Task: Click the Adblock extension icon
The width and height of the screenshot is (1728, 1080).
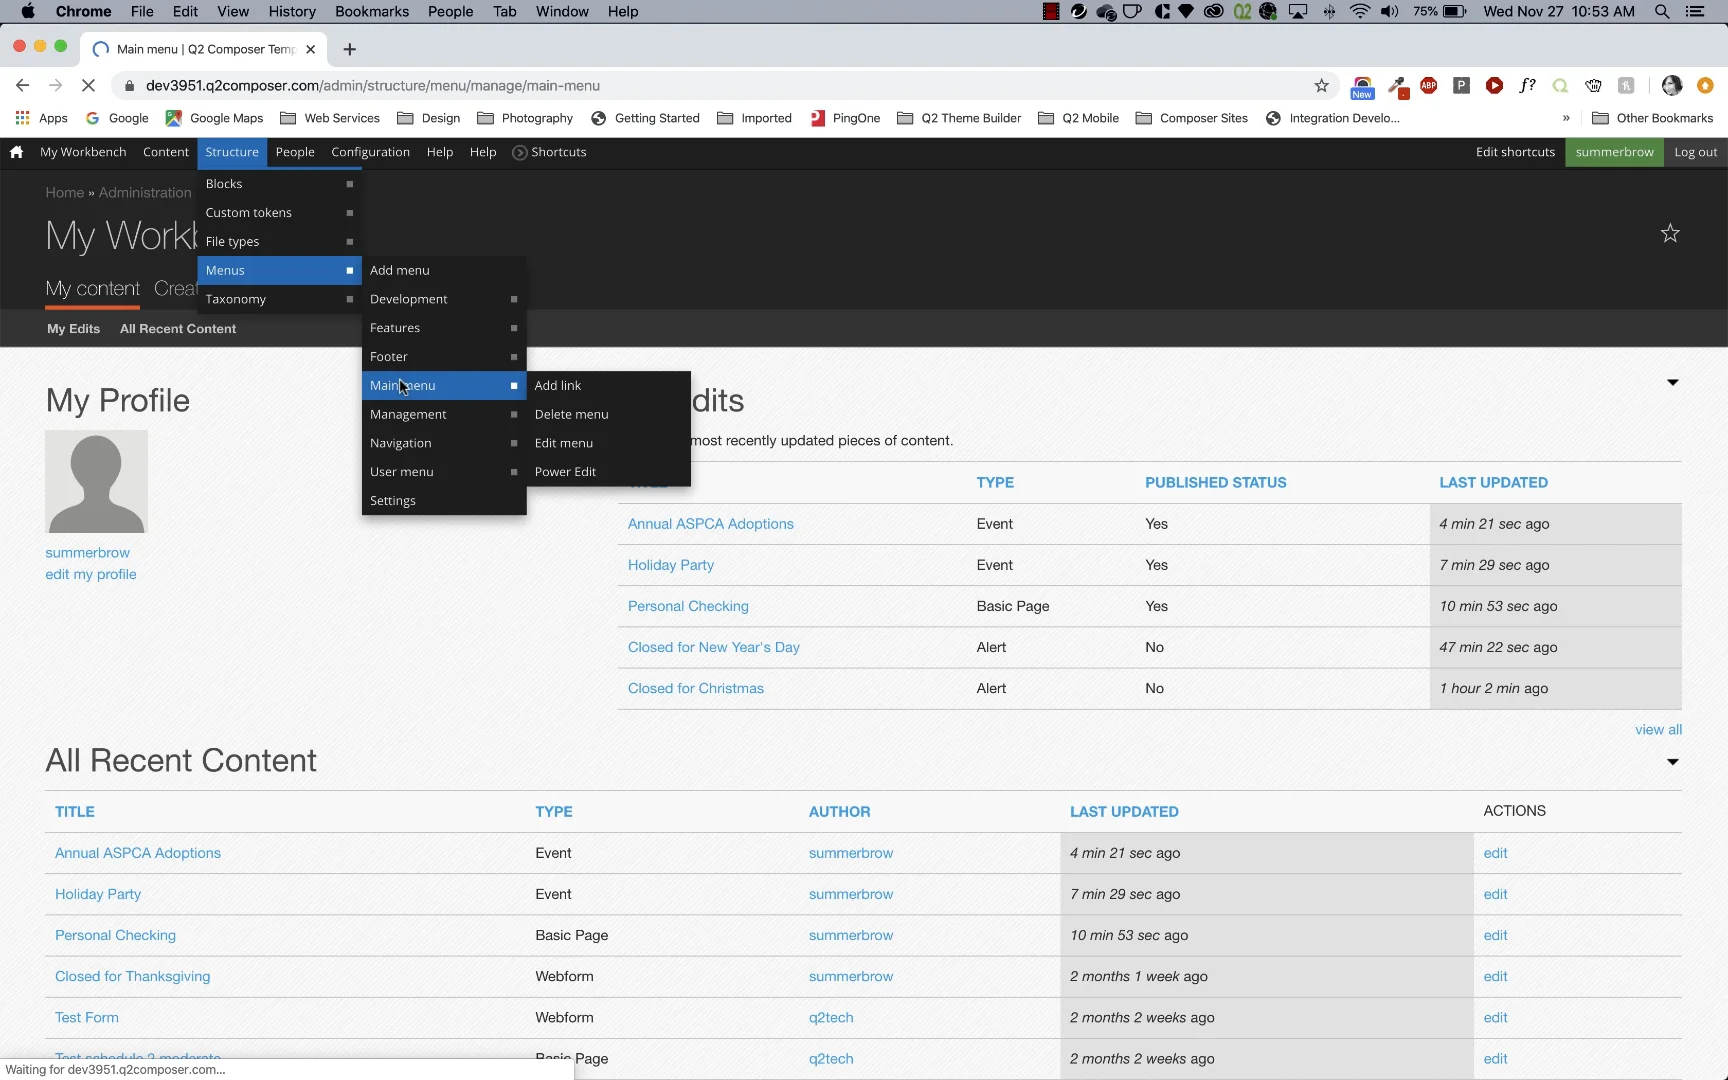Action: tap(1428, 86)
